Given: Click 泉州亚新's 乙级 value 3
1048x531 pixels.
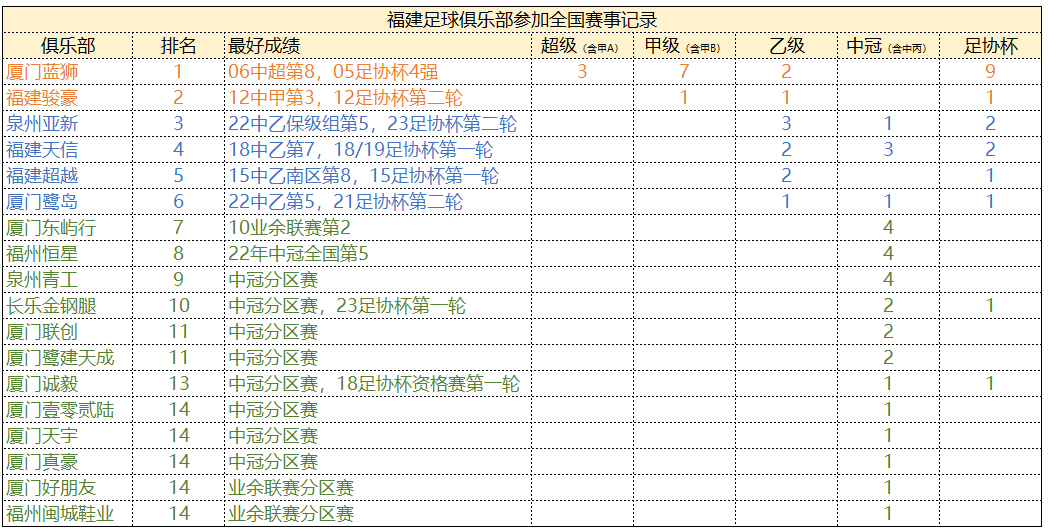Looking at the screenshot, I should pyautogui.click(x=786, y=123).
